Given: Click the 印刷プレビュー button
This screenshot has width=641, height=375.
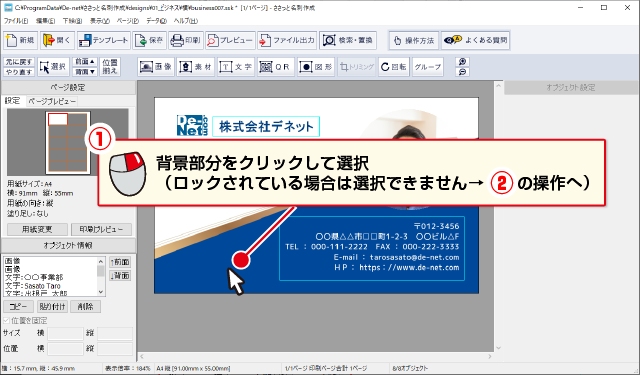Looking at the screenshot, I should [x=101, y=229].
